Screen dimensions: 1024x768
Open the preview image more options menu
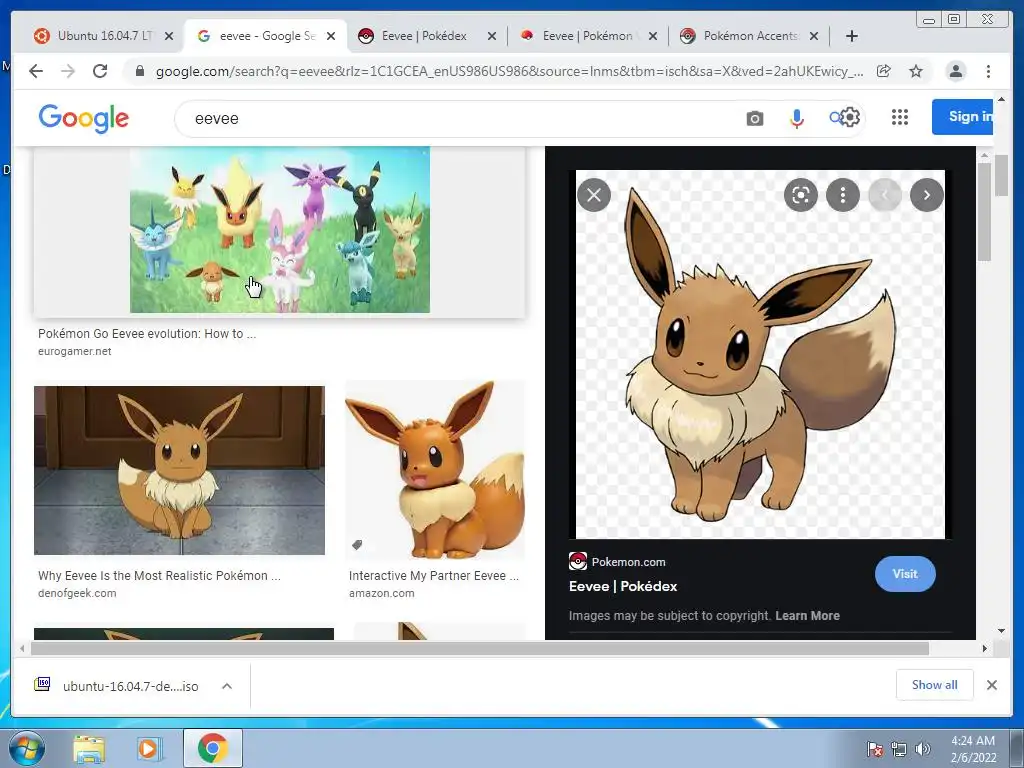click(x=842, y=195)
